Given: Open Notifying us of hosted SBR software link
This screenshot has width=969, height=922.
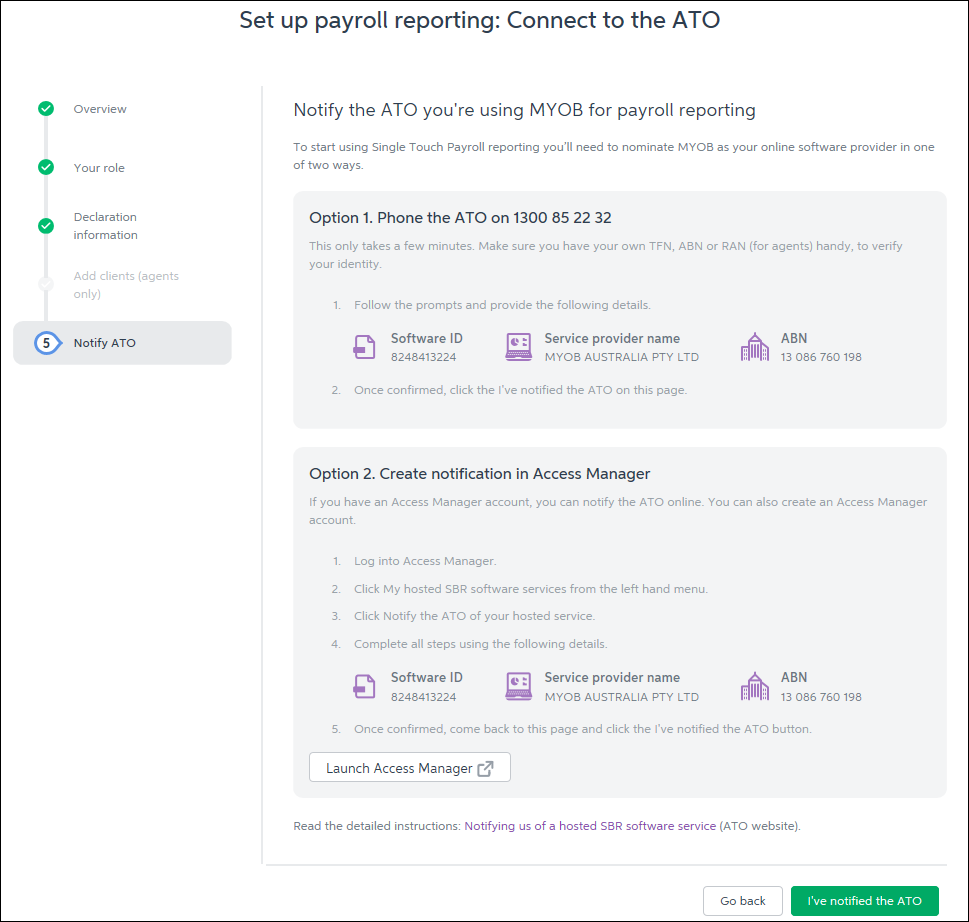Looking at the screenshot, I should click(590, 827).
